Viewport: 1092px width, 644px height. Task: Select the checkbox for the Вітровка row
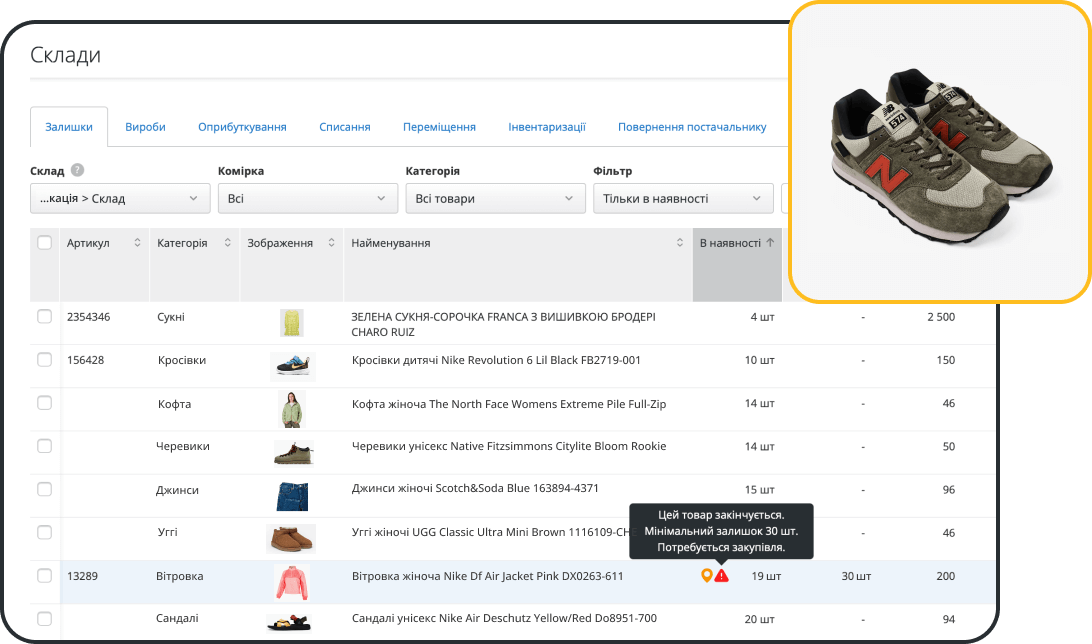click(45, 576)
